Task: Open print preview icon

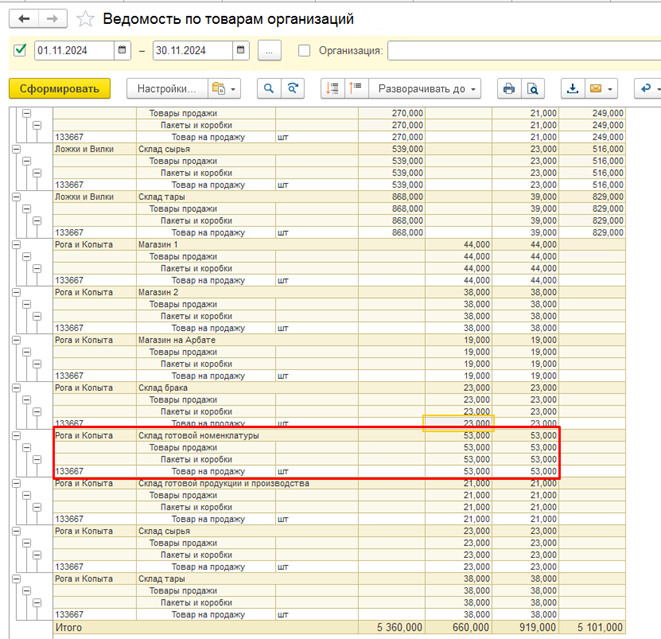Action: pos(533,89)
